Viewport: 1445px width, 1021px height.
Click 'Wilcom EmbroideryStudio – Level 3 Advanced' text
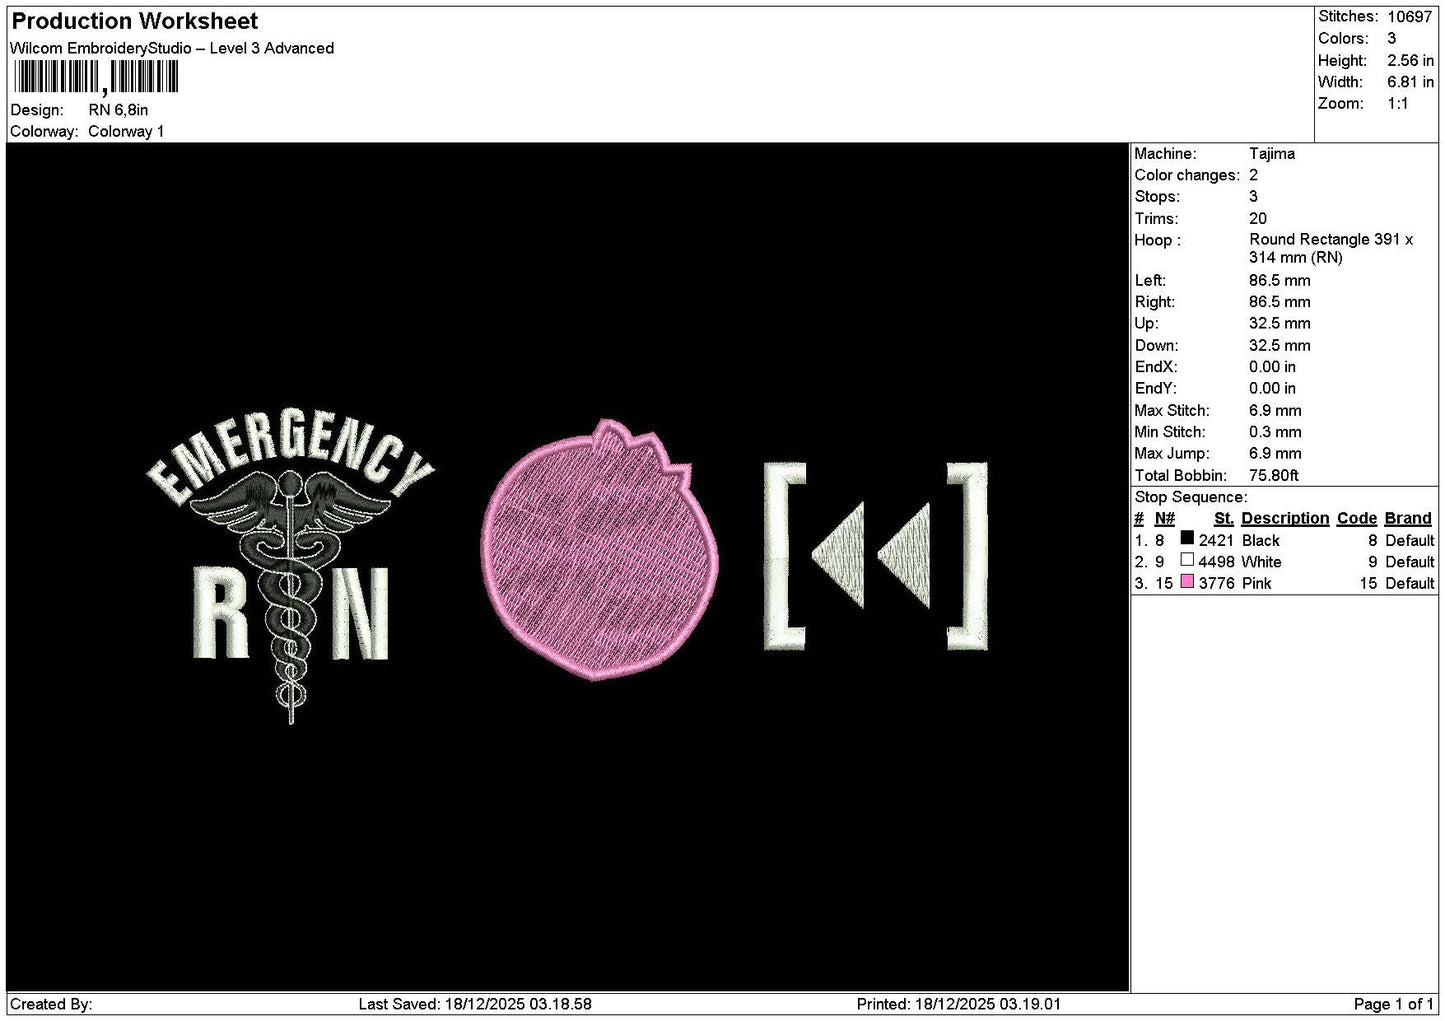click(x=172, y=48)
